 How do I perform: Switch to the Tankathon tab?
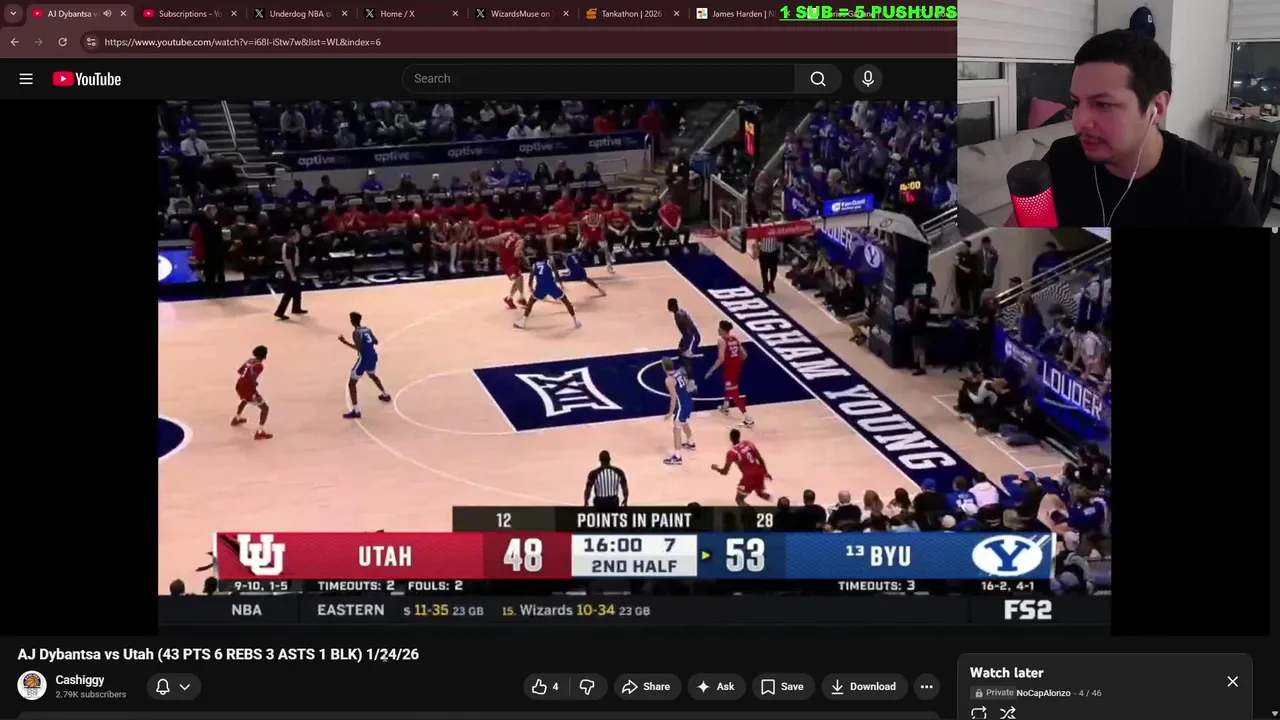pos(630,14)
